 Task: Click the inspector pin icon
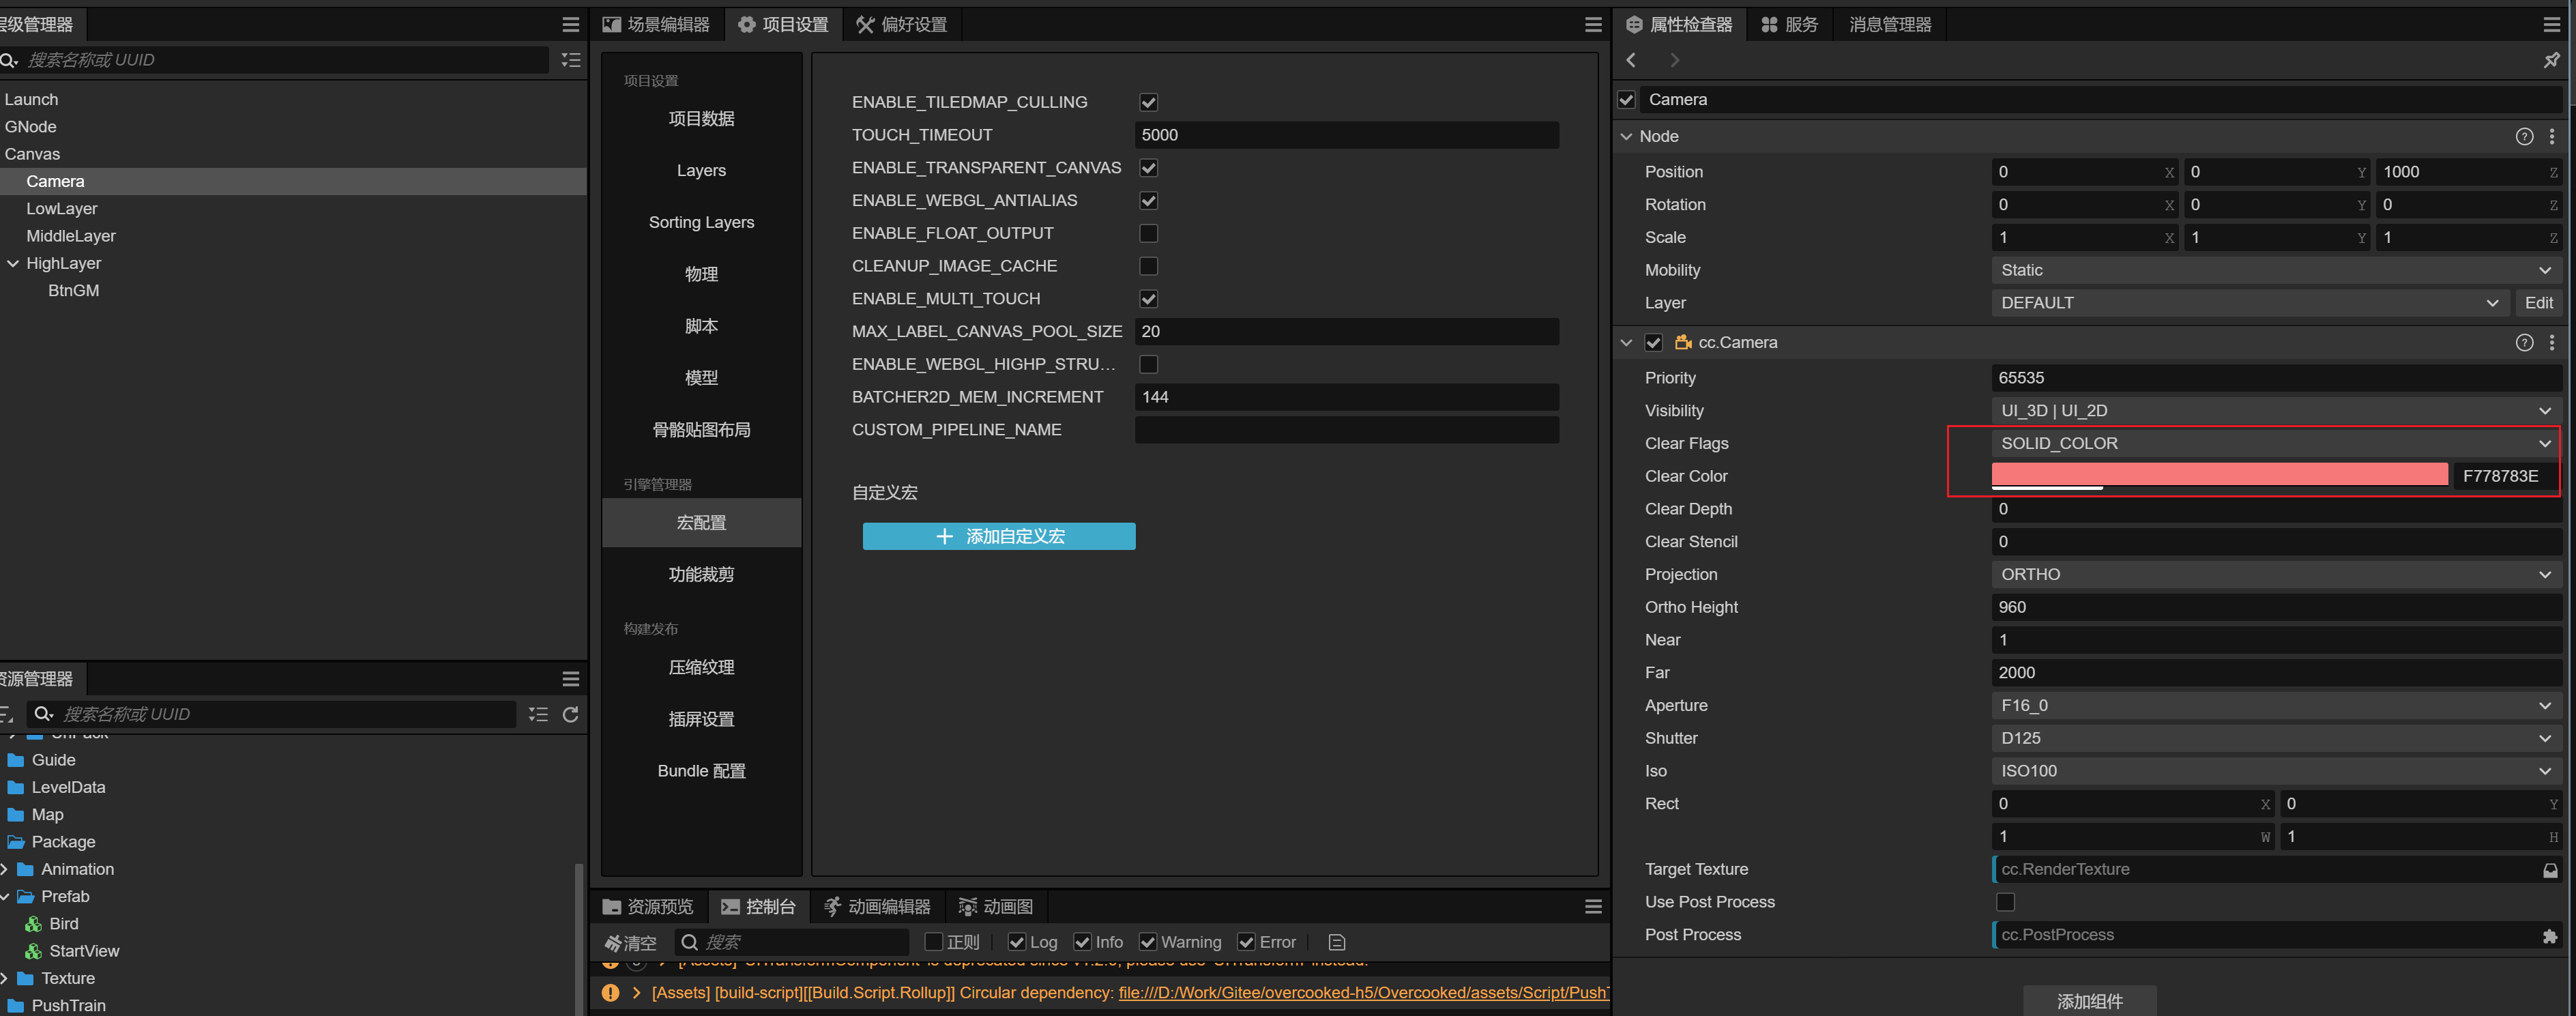pos(2551,60)
